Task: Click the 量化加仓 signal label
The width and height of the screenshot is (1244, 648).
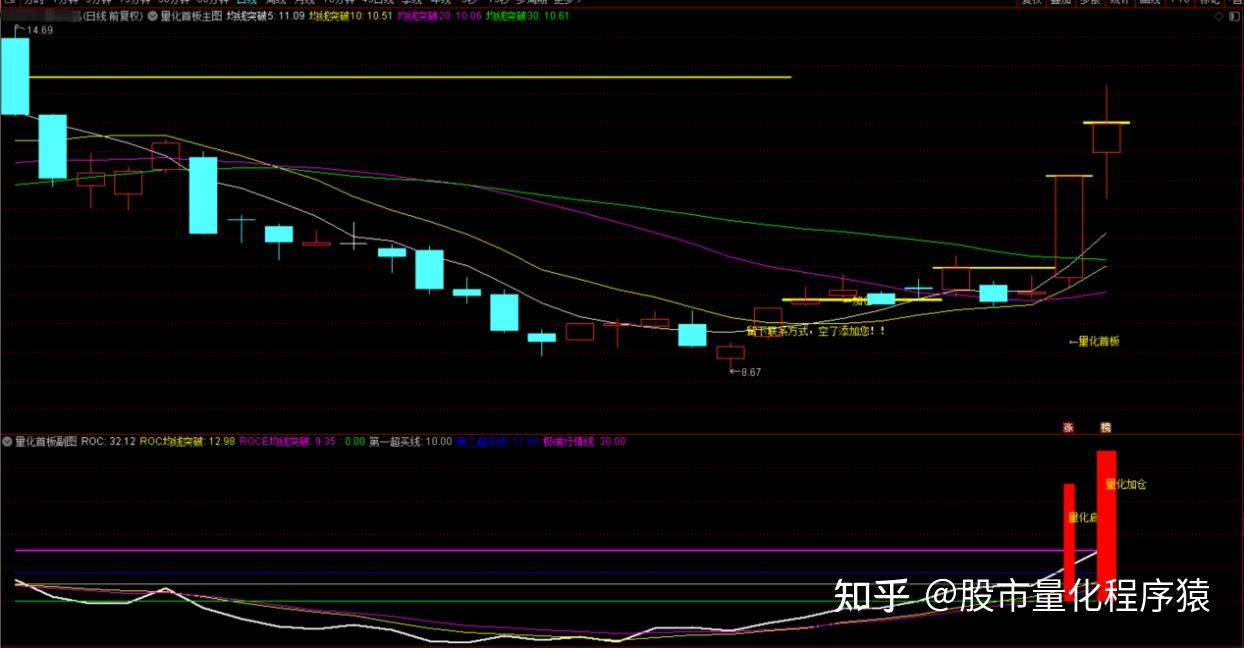Action: 1125,485
